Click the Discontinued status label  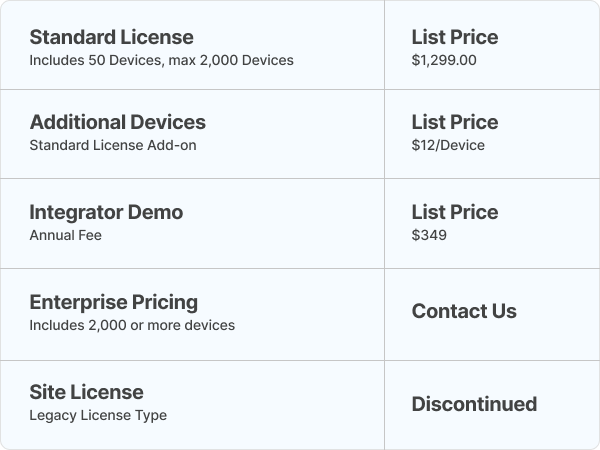[x=474, y=404]
